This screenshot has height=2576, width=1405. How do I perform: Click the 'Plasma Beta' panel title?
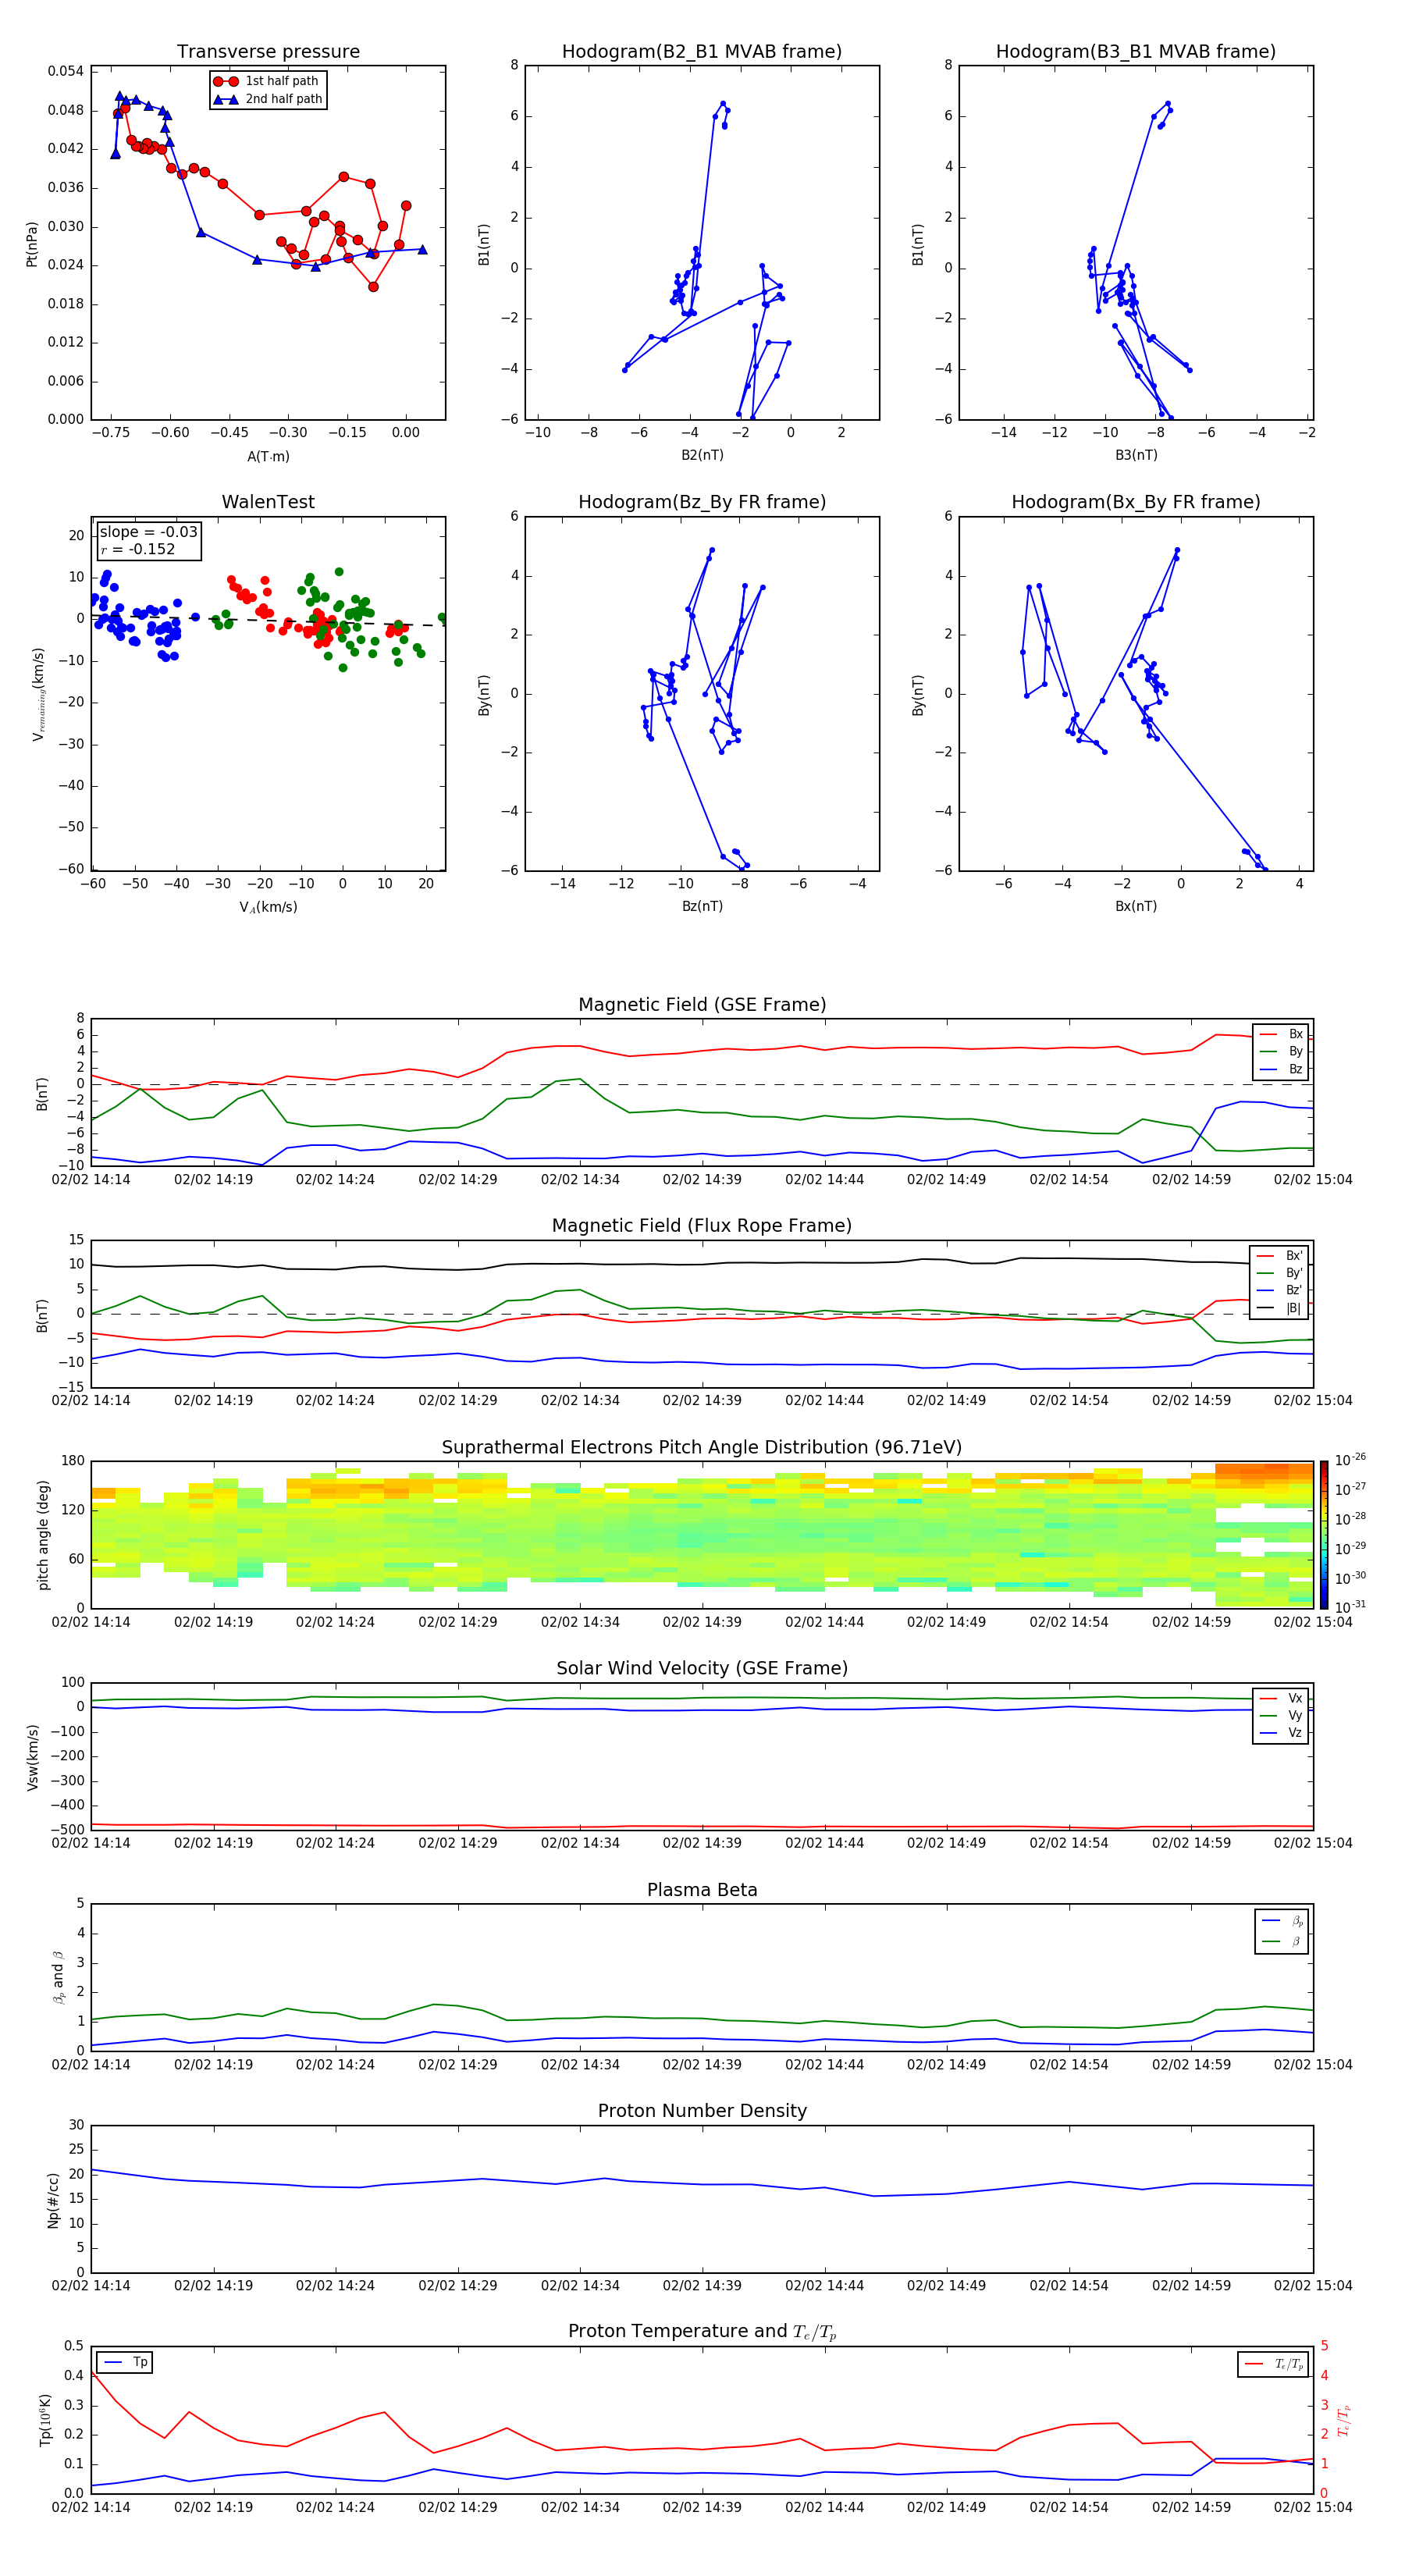click(702, 1890)
